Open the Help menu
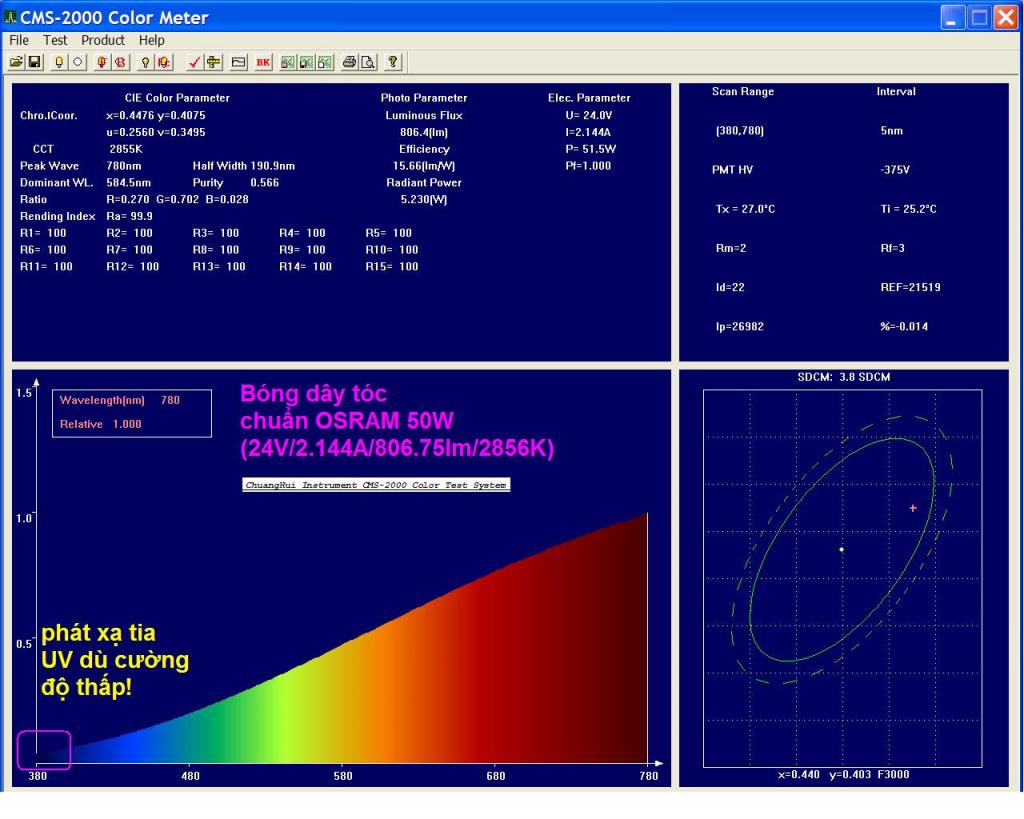This screenshot has width=1024, height=819. [152, 40]
